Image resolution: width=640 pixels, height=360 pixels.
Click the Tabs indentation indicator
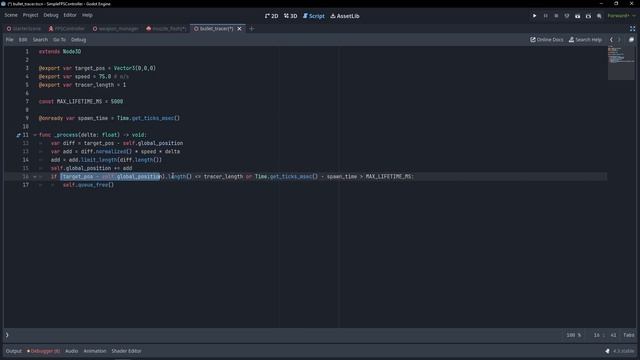tap(629, 335)
